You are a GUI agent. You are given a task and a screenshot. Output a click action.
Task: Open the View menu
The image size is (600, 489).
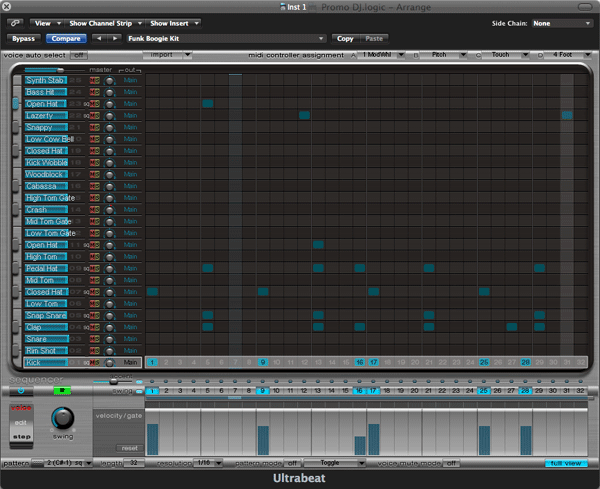(47, 23)
